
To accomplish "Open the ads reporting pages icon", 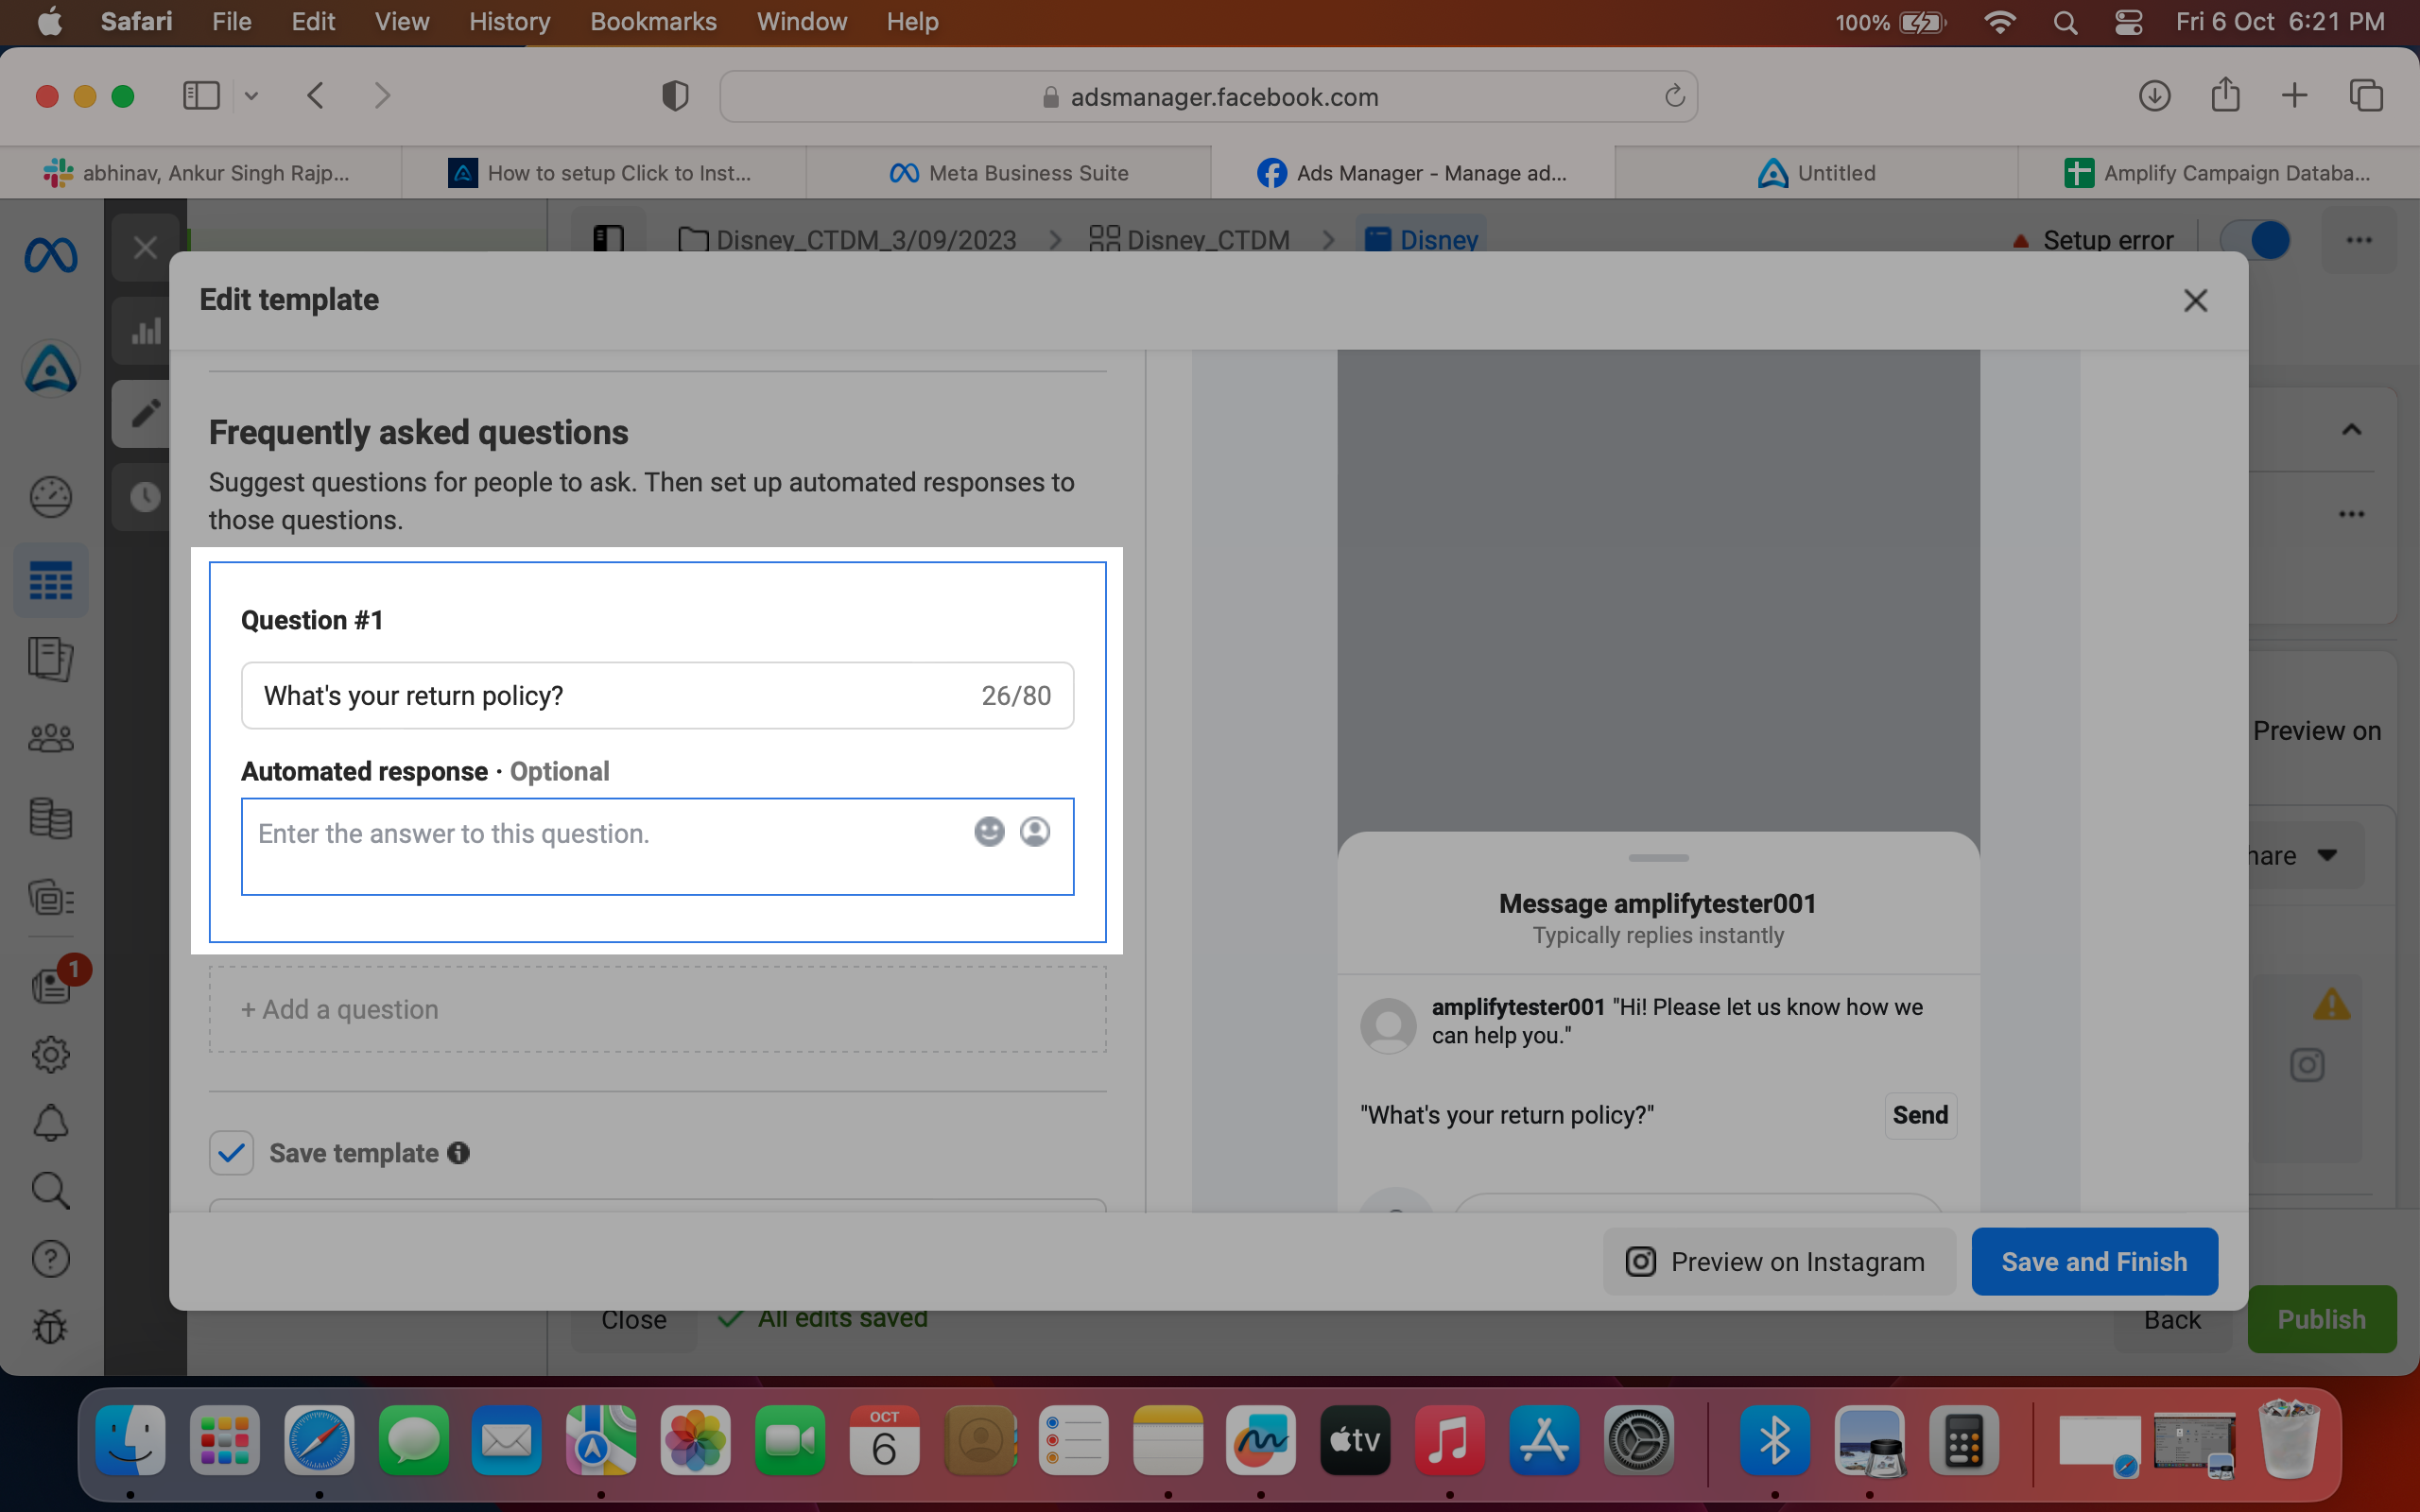I will [50, 660].
